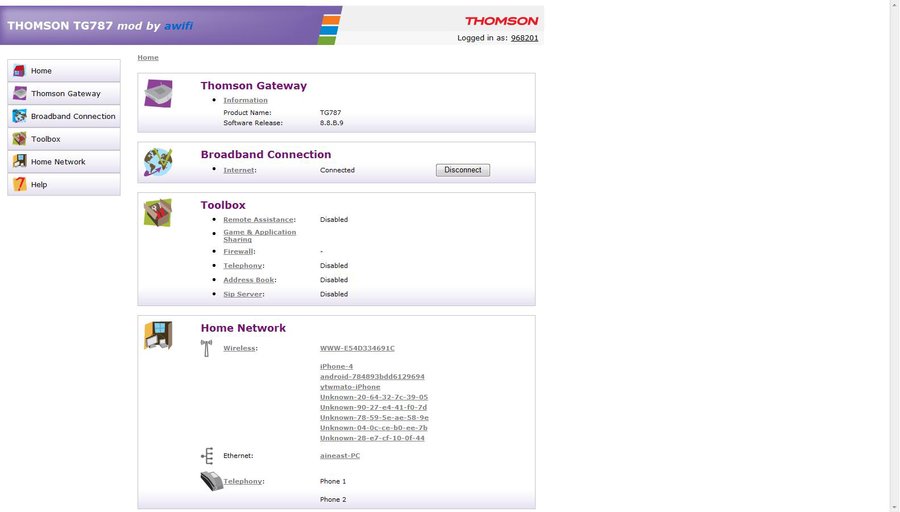The height and width of the screenshot is (512, 900).
Task: Click the Phone 2 entry
Action: pos(333,499)
